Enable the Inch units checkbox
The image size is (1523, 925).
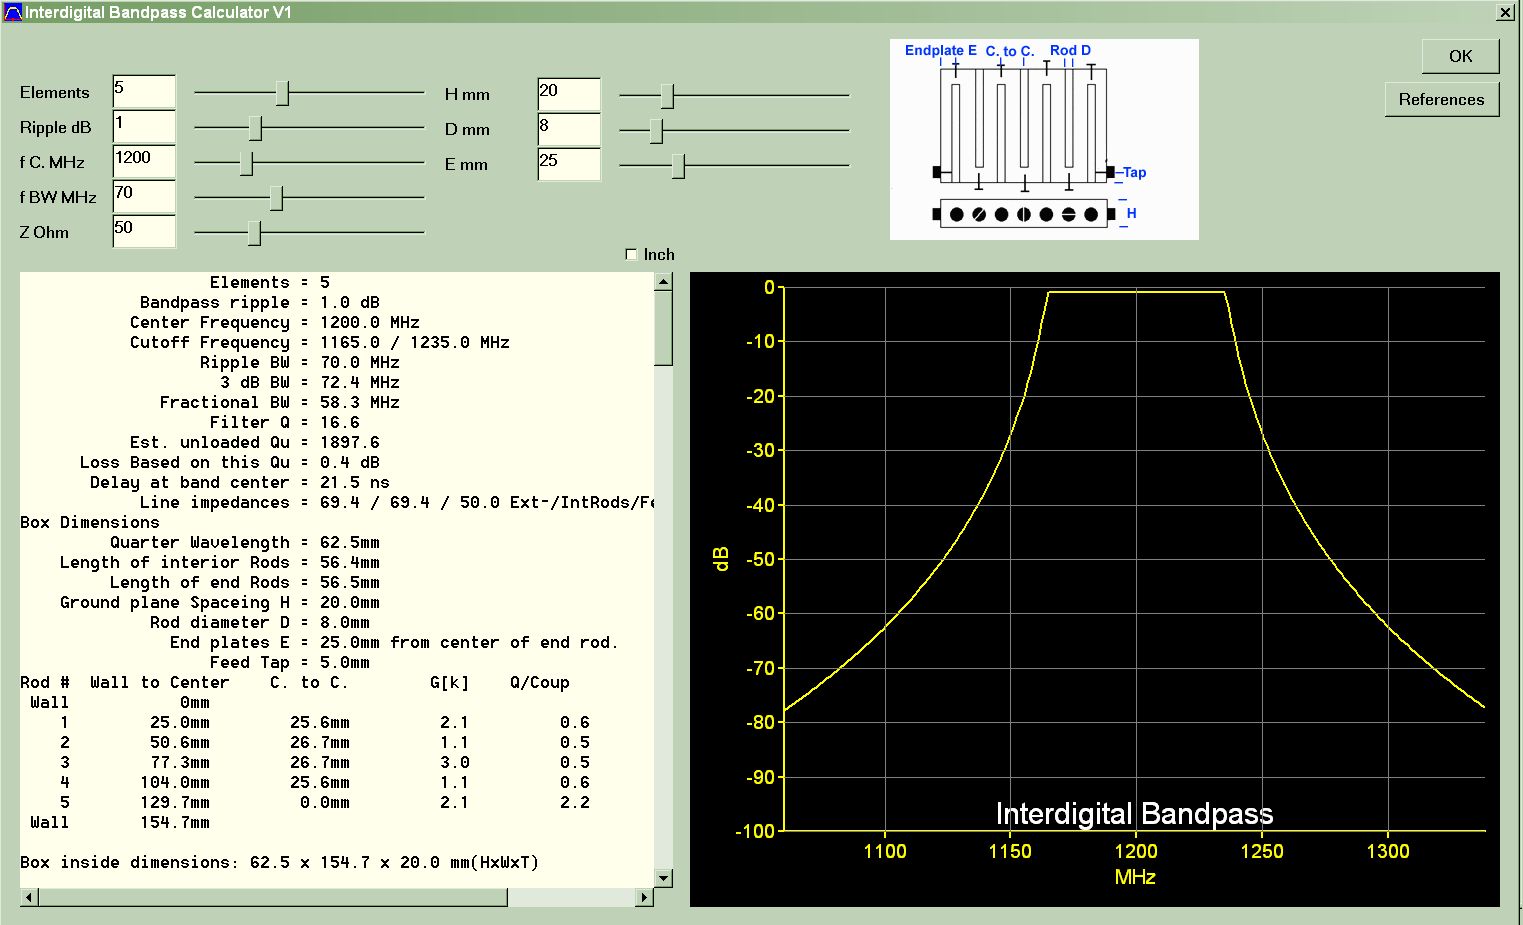631,254
